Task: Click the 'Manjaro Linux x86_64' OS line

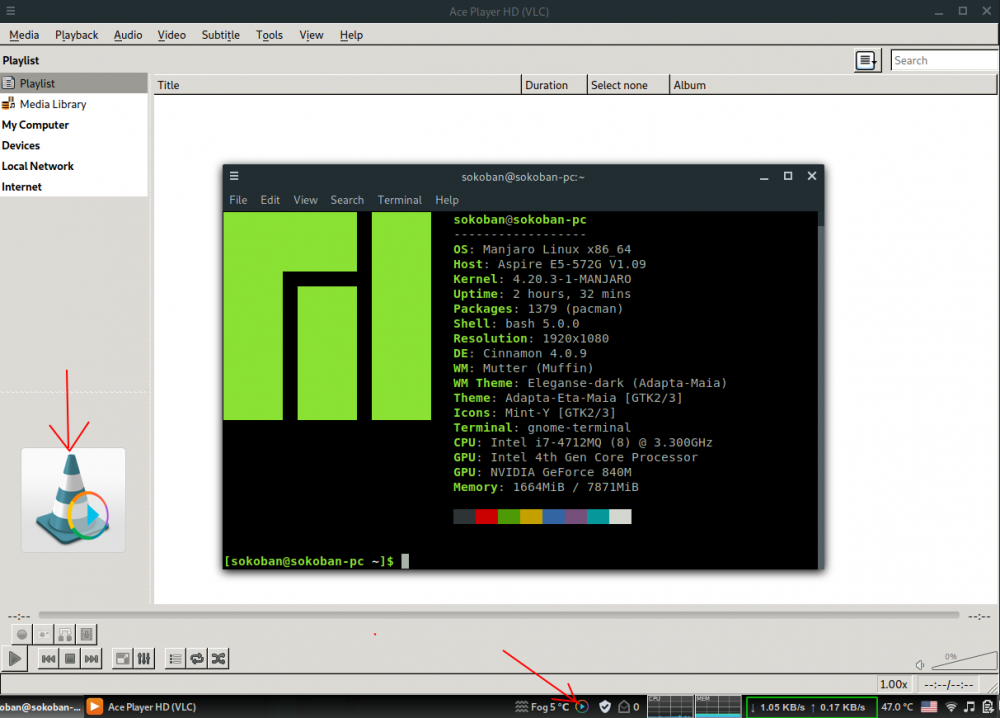Action: pyautogui.click(x=557, y=249)
